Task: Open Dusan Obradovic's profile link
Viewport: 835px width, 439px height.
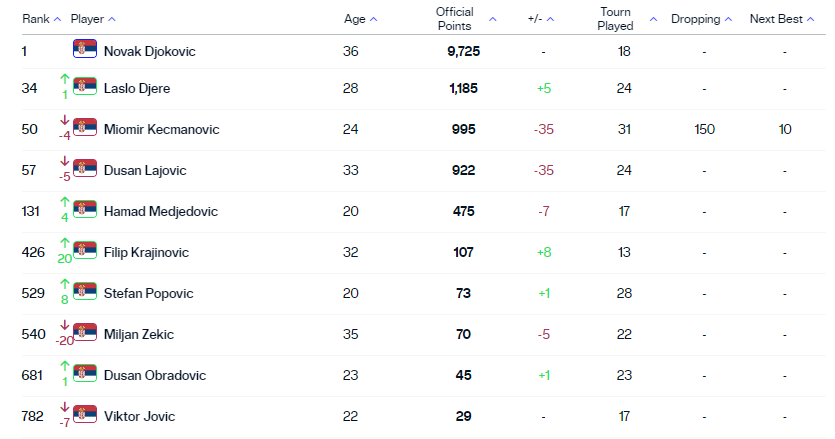Action: pos(155,375)
